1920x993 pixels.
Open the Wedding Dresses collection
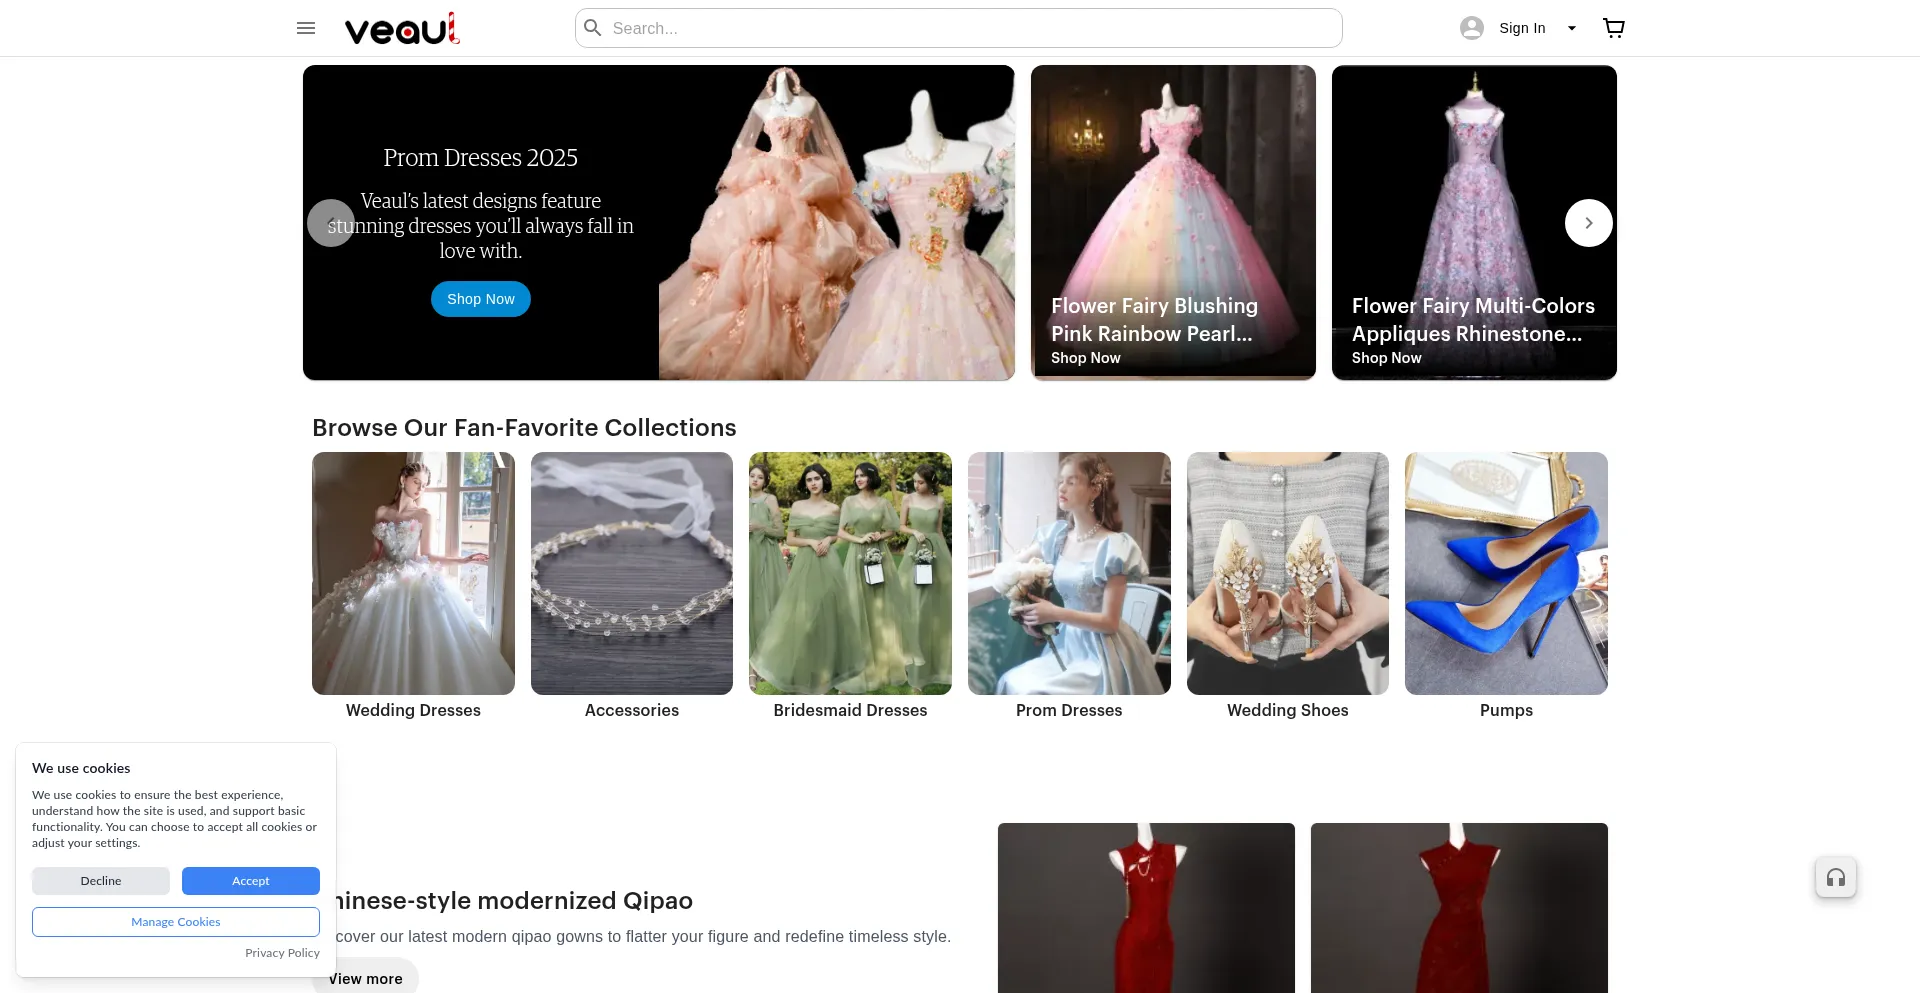pyautogui.click(x=413, y=573)
